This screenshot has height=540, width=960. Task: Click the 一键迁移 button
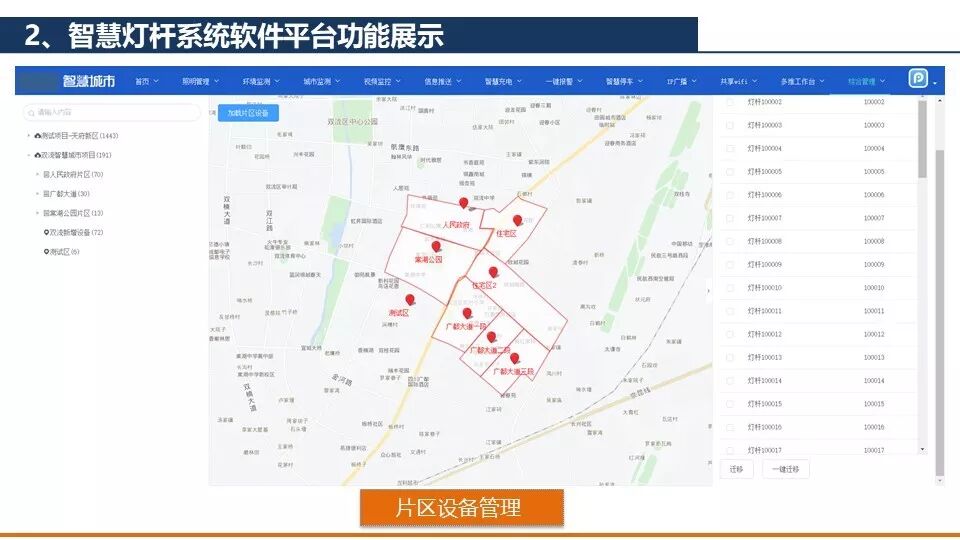tap(786, 469)
